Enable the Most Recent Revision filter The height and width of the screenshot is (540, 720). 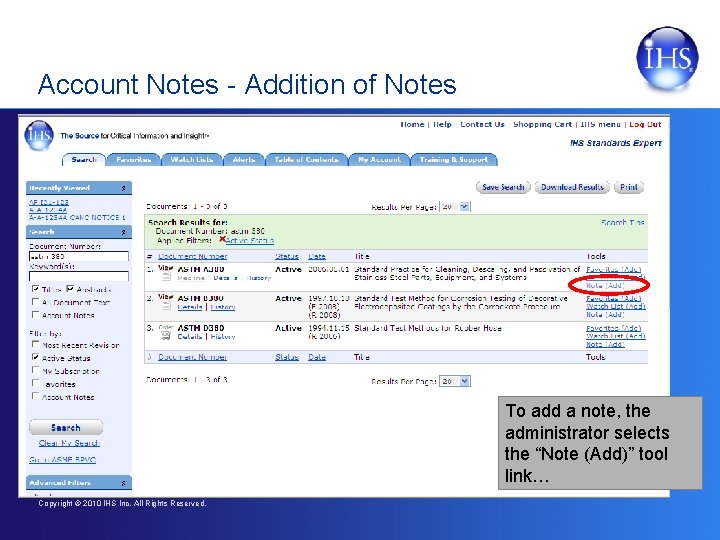tap(35, 344)
